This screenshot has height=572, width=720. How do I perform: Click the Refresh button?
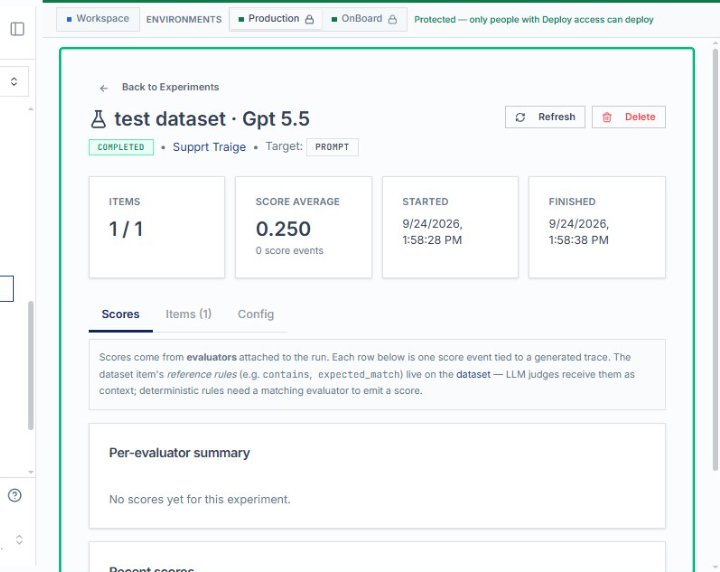coord(545,117)
